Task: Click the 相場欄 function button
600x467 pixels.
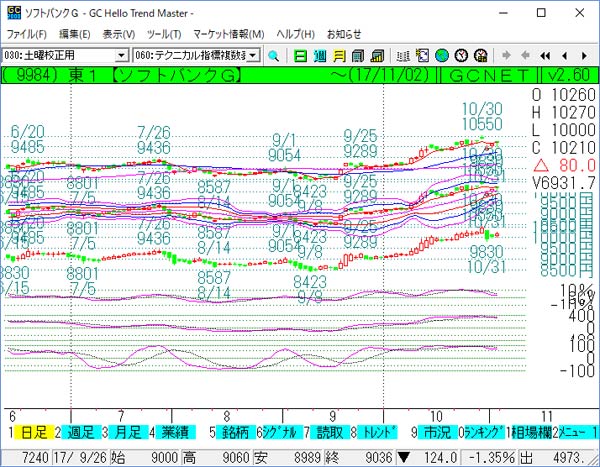Action: tap(531, 432)
